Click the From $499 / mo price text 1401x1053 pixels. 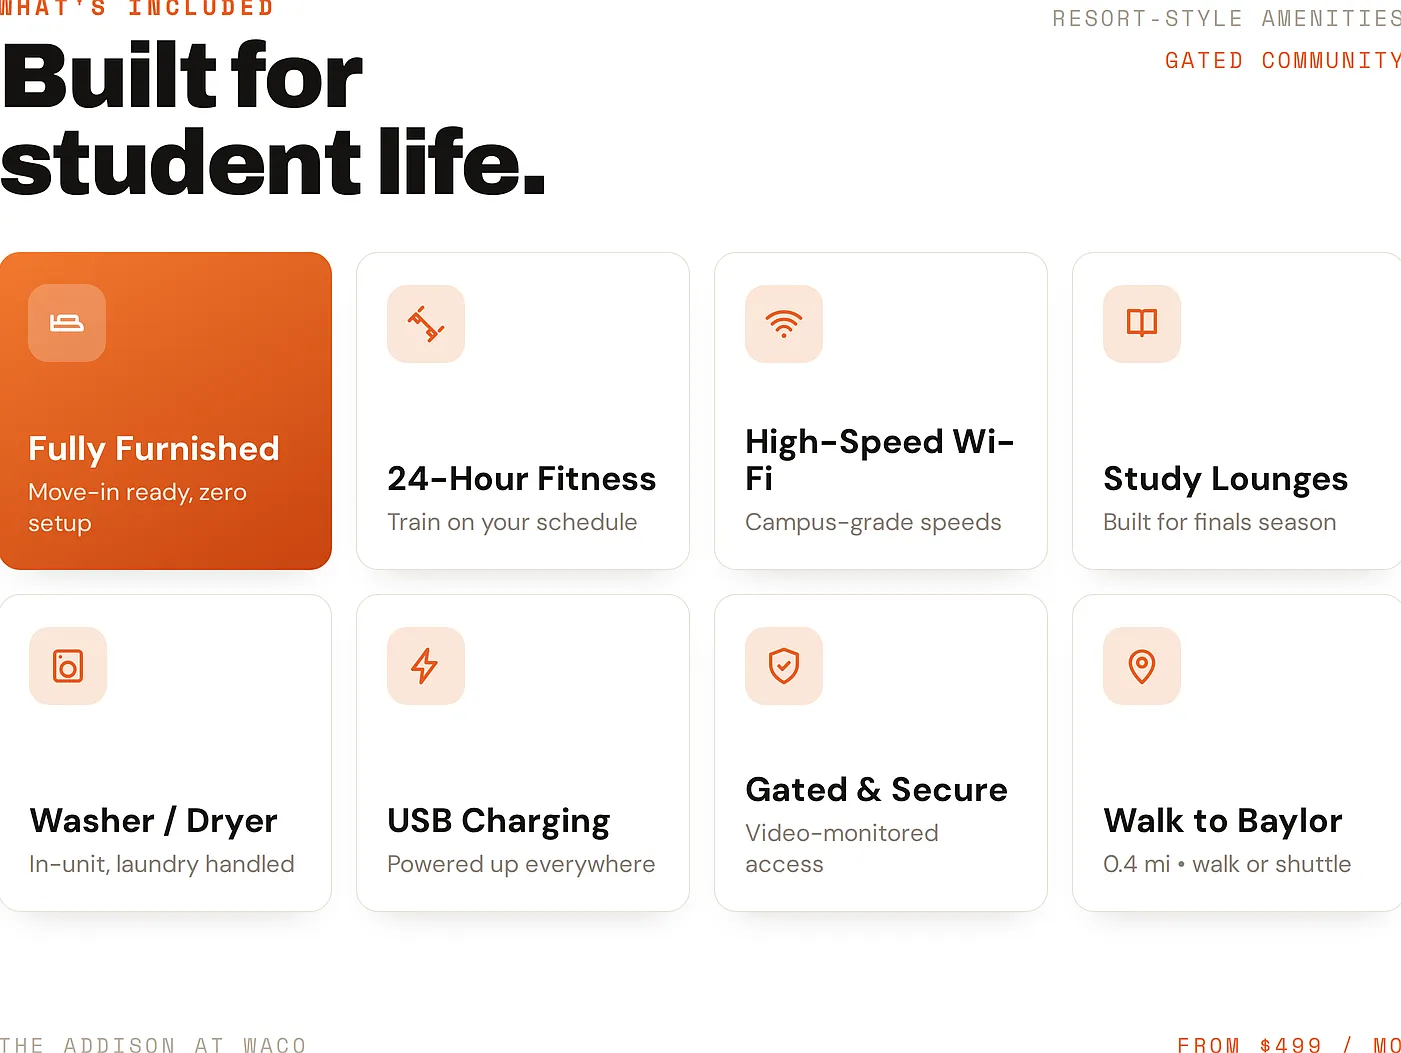click(1289, 1045)
